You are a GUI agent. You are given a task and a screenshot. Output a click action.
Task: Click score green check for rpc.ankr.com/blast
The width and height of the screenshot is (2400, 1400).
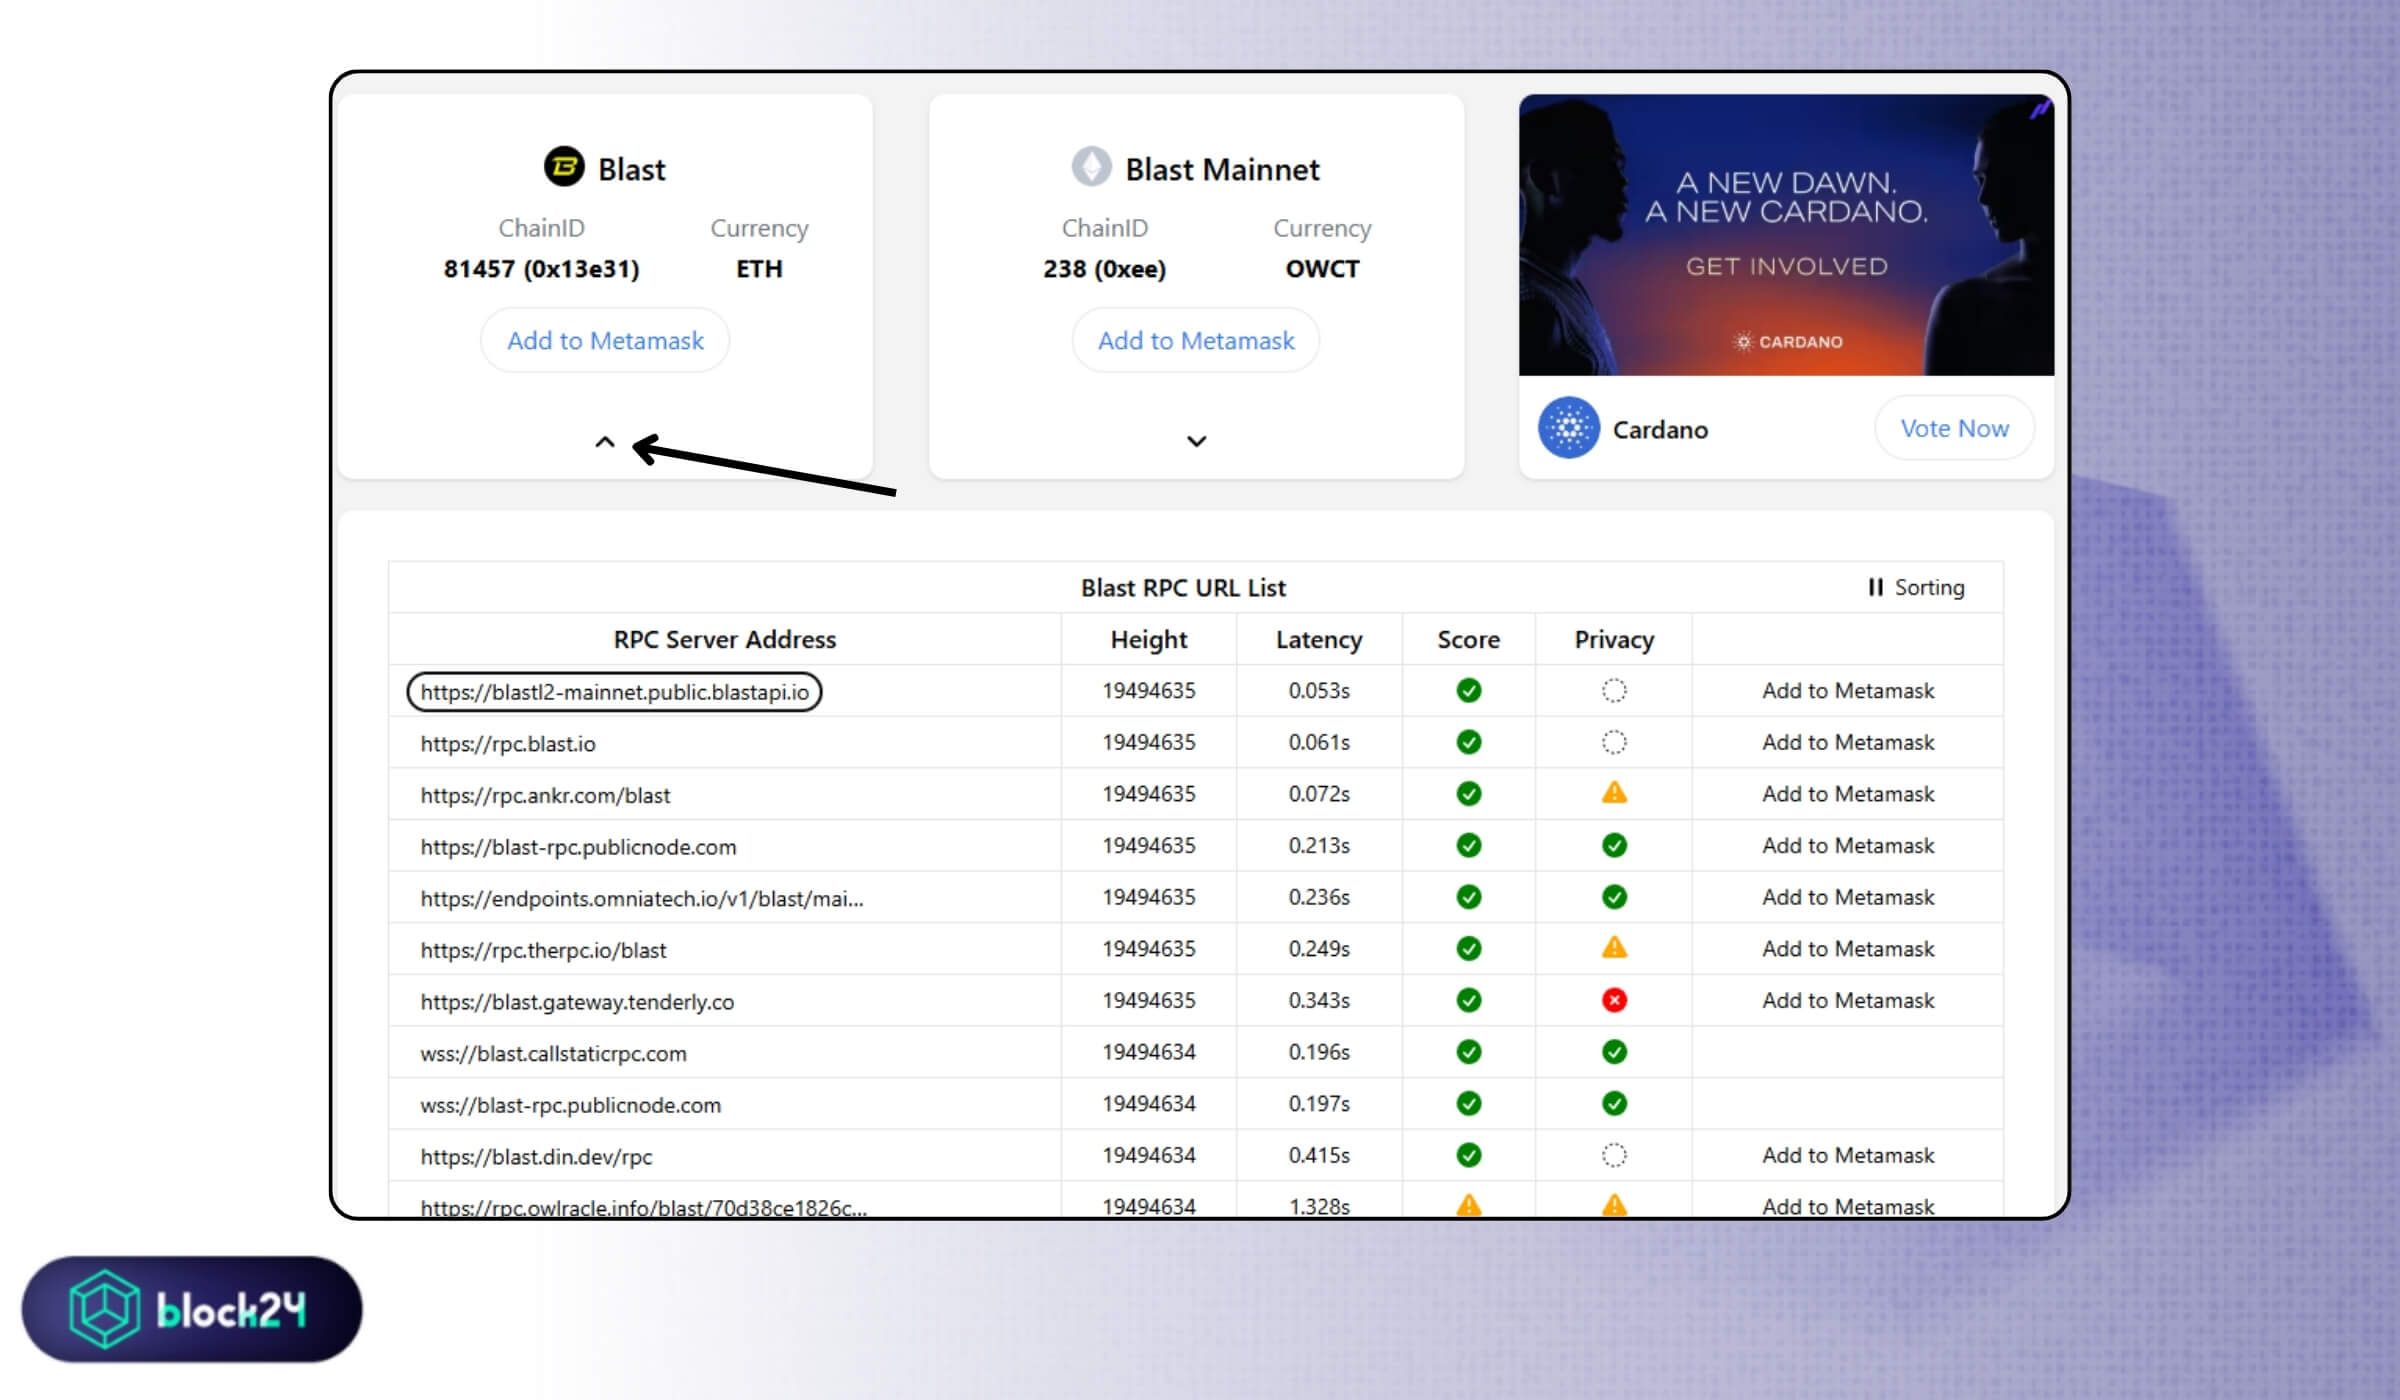(x=1468, y=793)
